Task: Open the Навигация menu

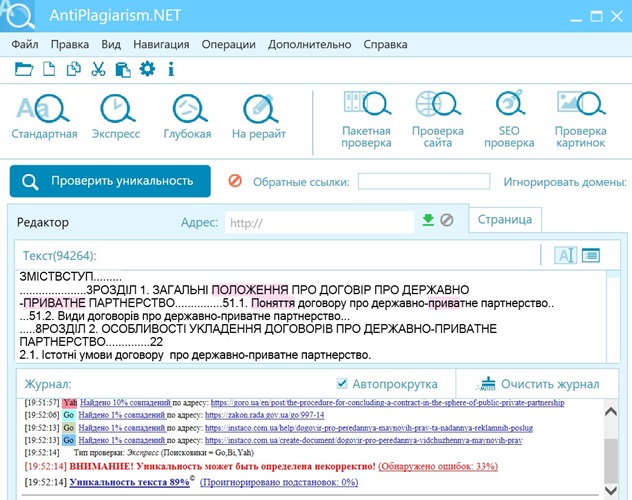Action: 161,44
